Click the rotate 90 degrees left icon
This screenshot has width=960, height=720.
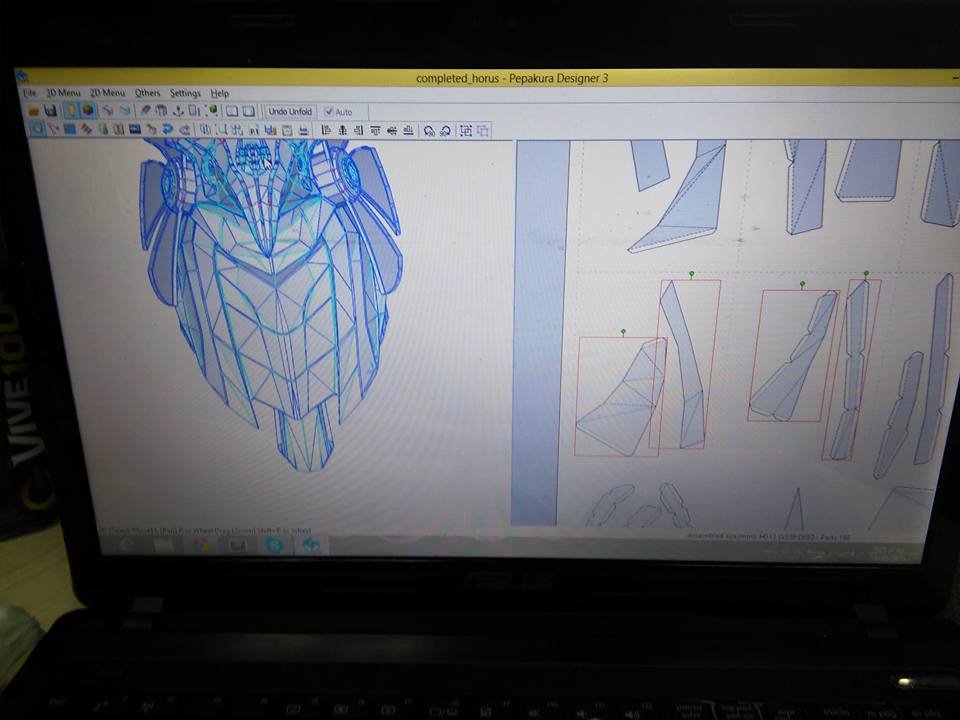(429, 131)
